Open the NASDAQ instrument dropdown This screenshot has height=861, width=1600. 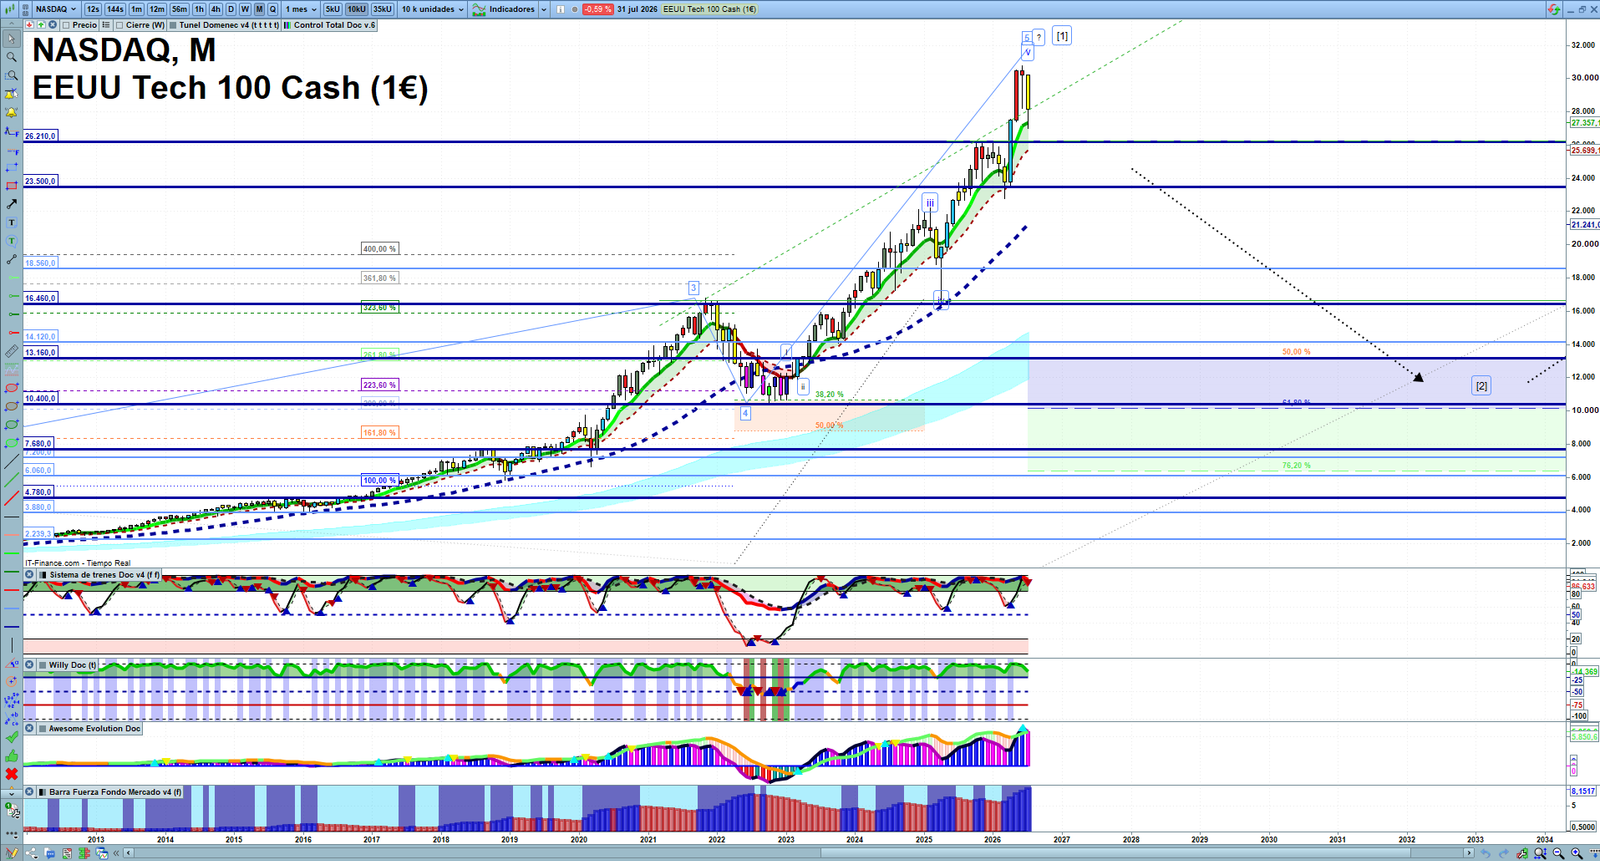click(55, 9)
